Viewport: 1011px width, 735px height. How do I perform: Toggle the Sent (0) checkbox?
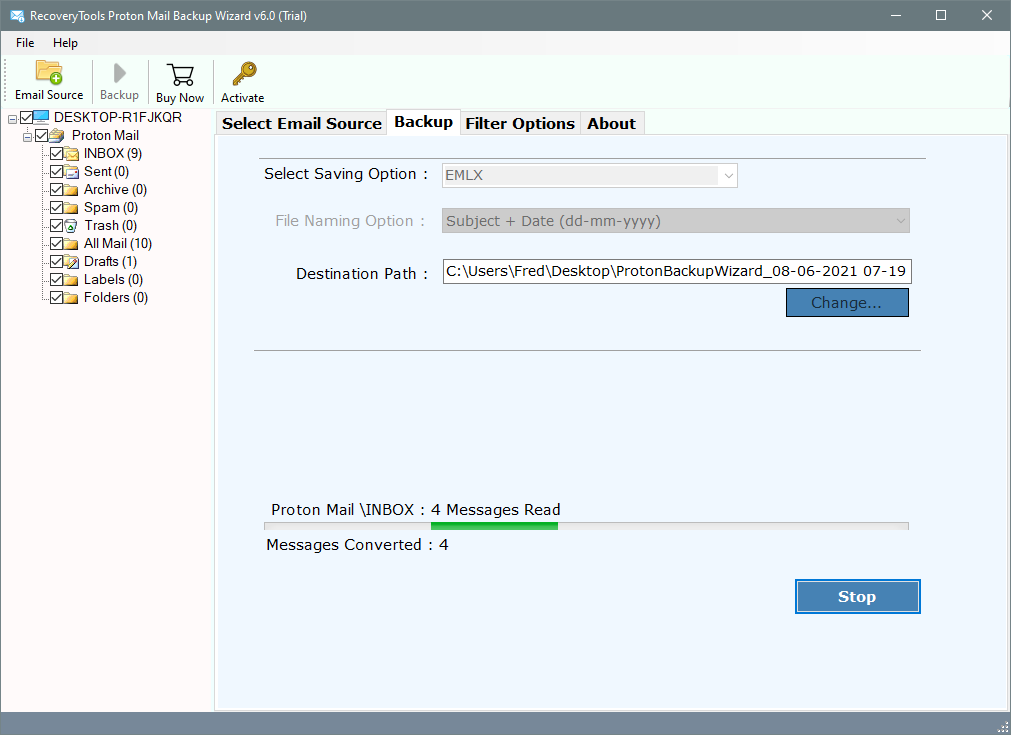57,172
